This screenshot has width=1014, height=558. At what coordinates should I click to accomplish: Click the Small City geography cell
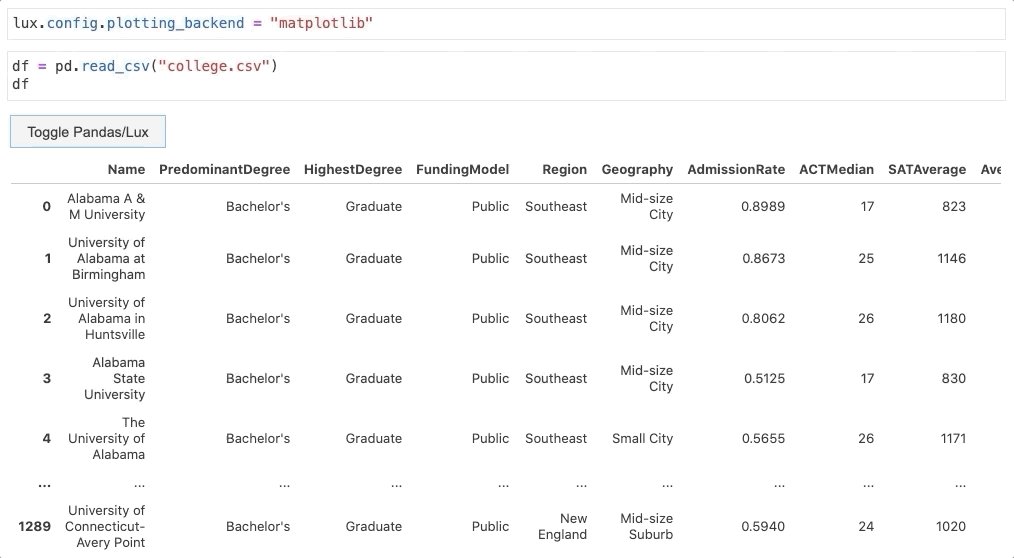pos(643,438)
